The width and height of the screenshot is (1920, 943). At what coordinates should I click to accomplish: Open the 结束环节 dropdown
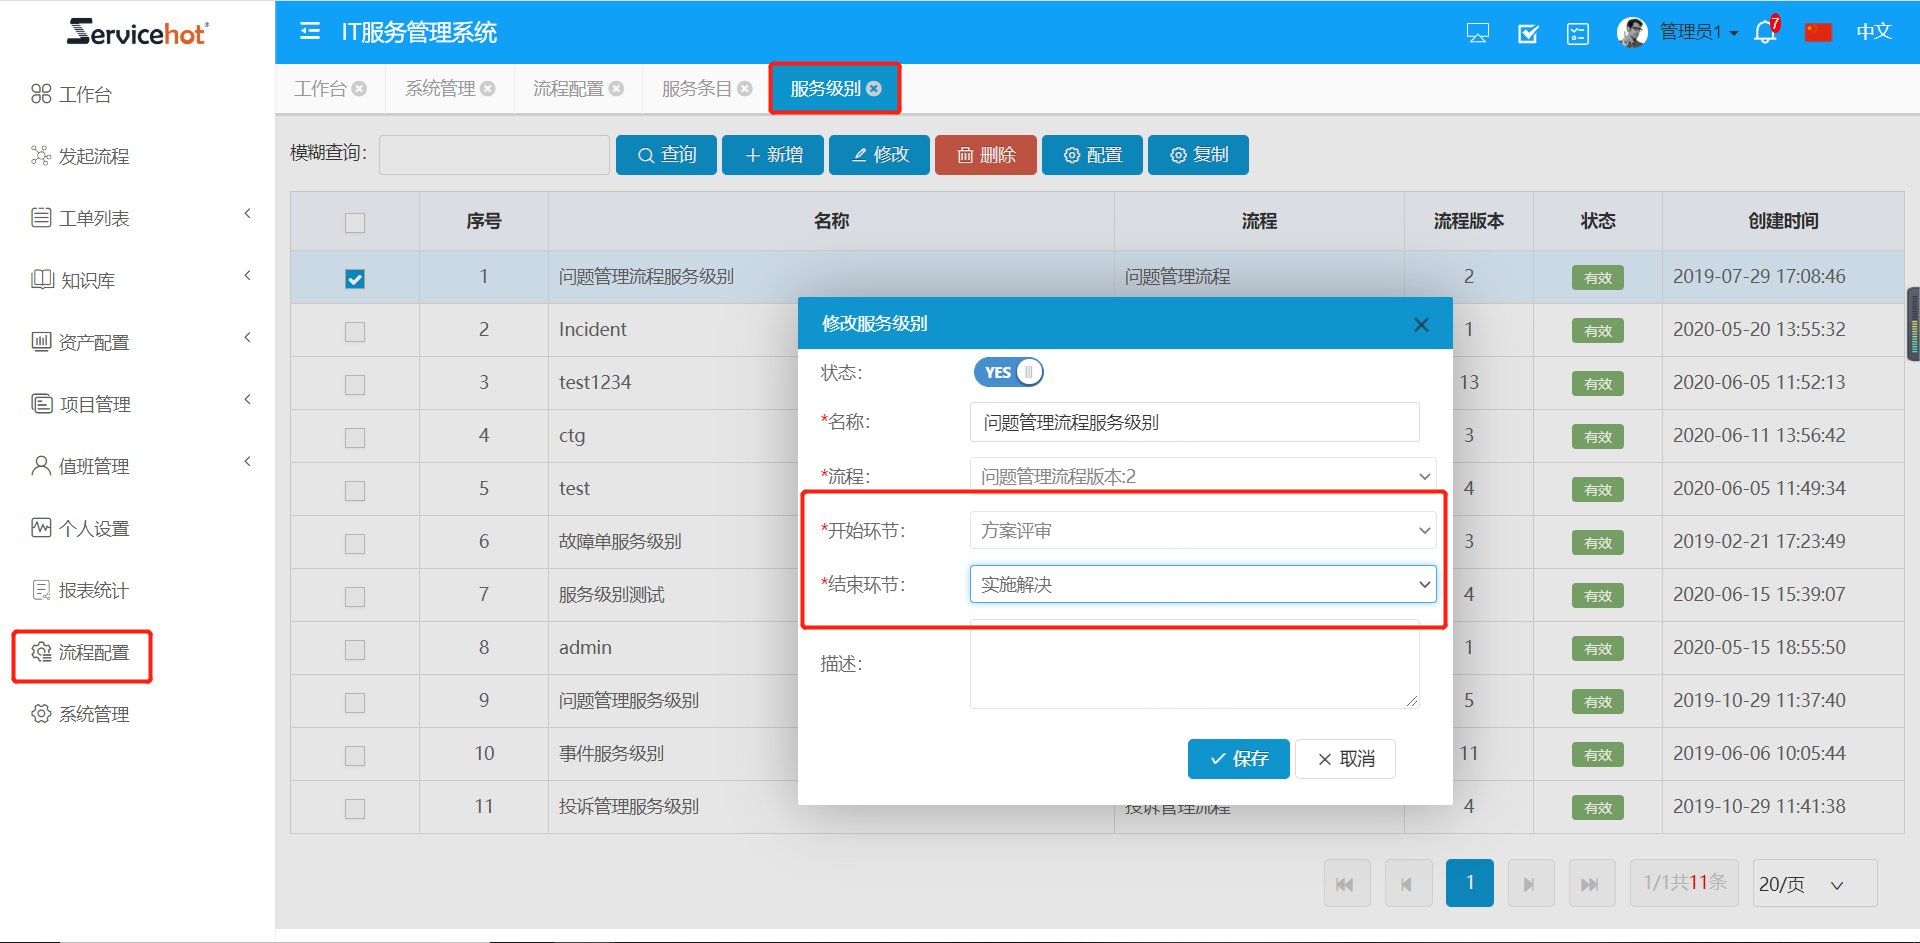[x=1202, y=585]
